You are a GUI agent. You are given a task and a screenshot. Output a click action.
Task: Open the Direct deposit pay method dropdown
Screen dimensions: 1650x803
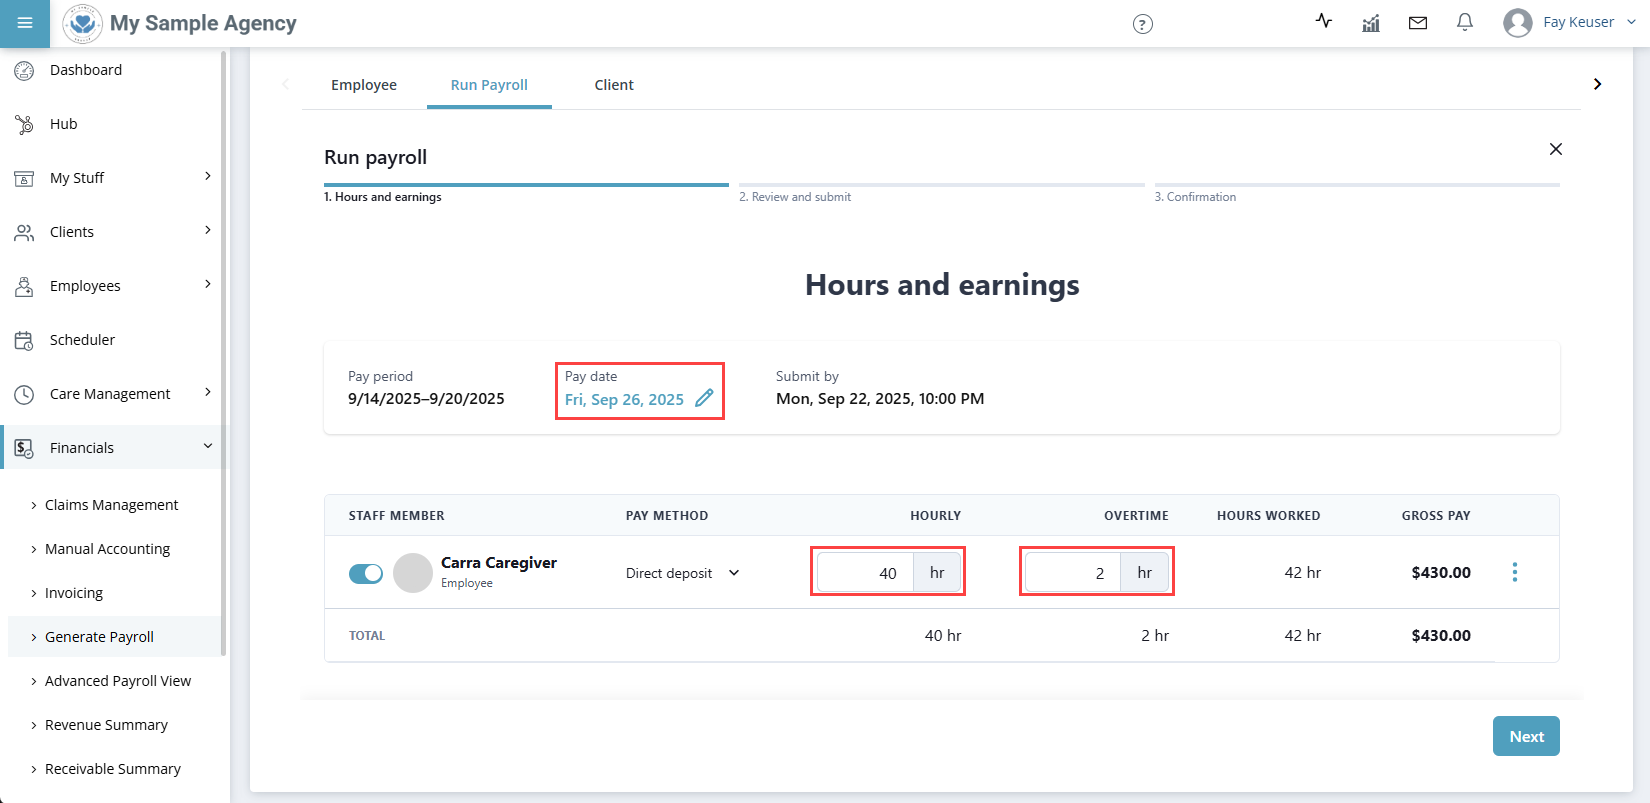(x=682, y=573)
